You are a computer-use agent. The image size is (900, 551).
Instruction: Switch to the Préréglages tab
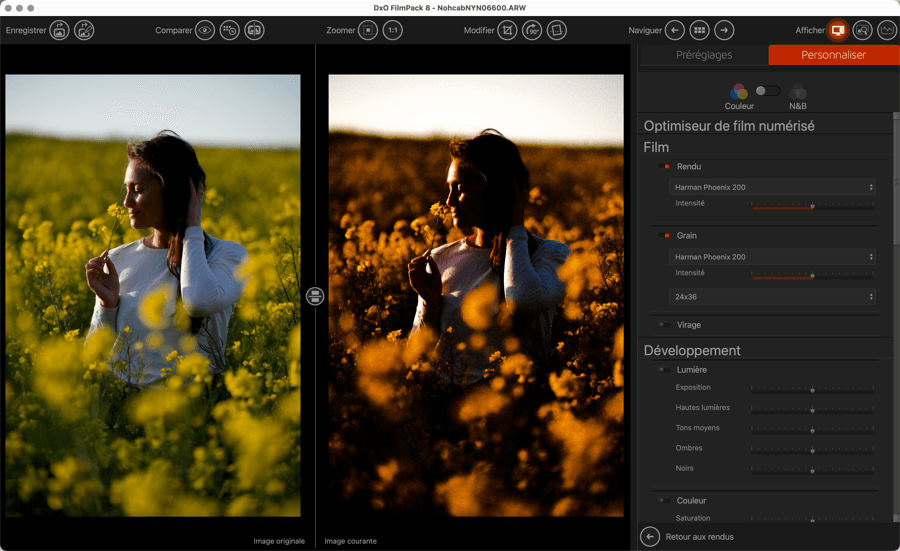click(703, 55)
